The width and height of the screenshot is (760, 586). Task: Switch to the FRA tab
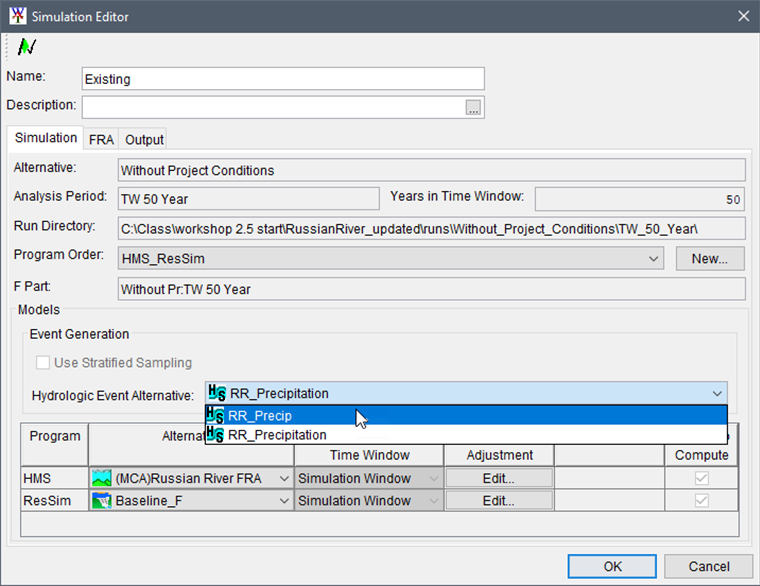pos(101,140)
